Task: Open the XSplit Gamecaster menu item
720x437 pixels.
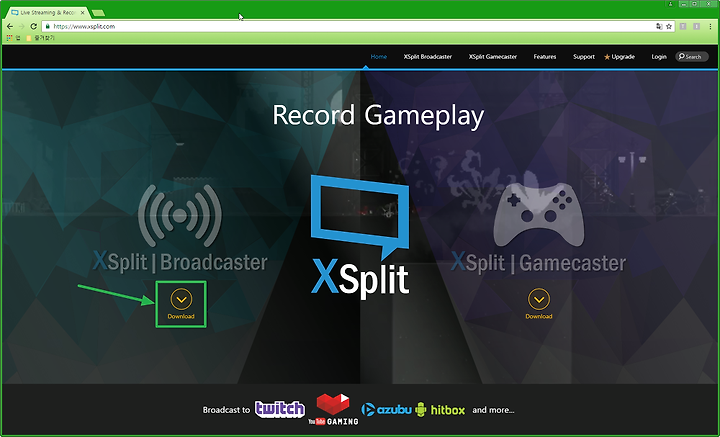Action: pos(493,57)
